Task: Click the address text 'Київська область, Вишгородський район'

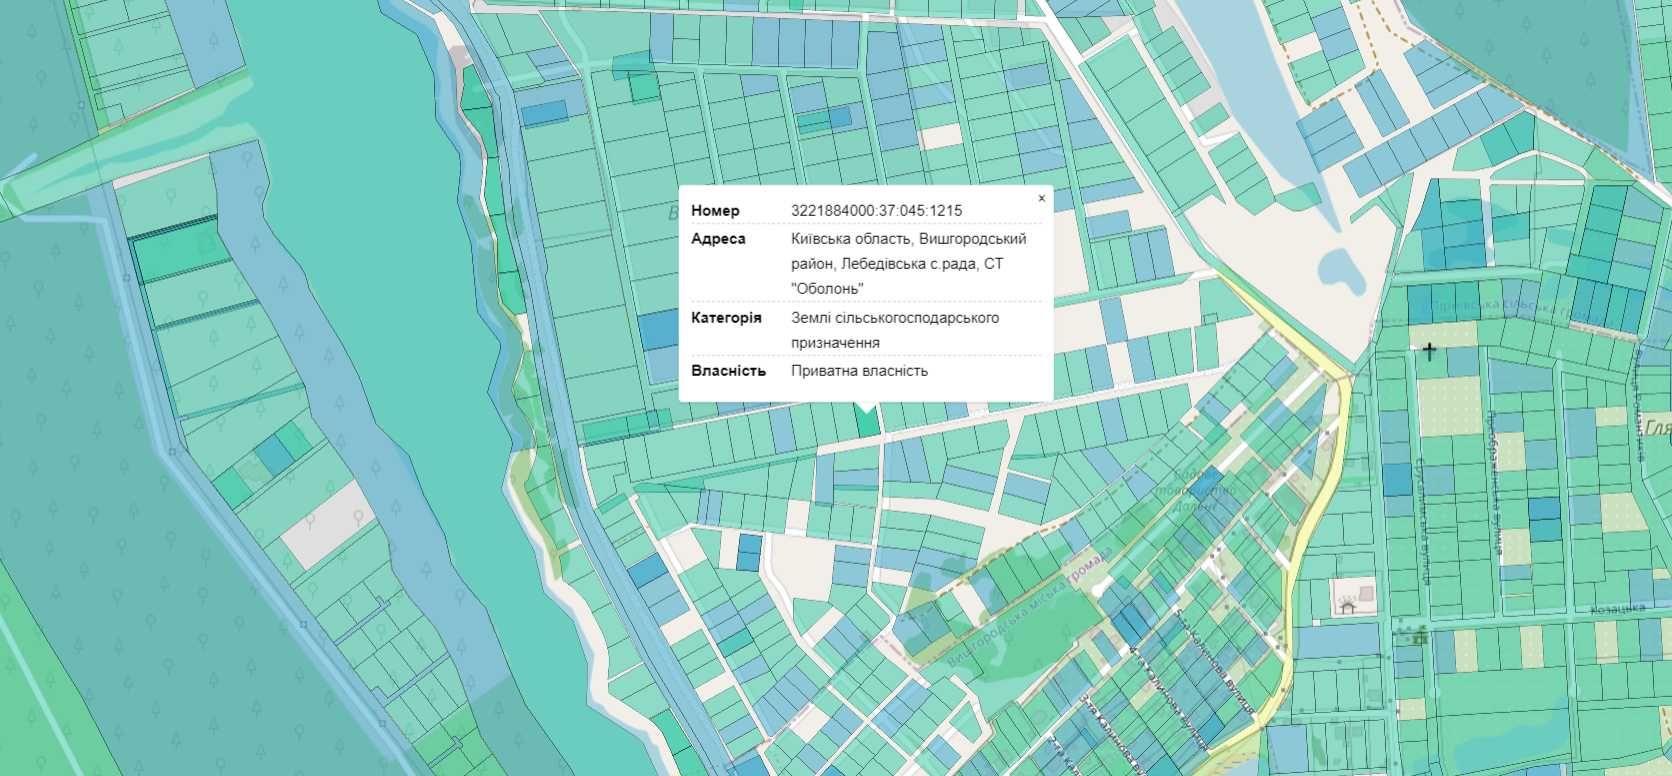Action: (908, 251)
